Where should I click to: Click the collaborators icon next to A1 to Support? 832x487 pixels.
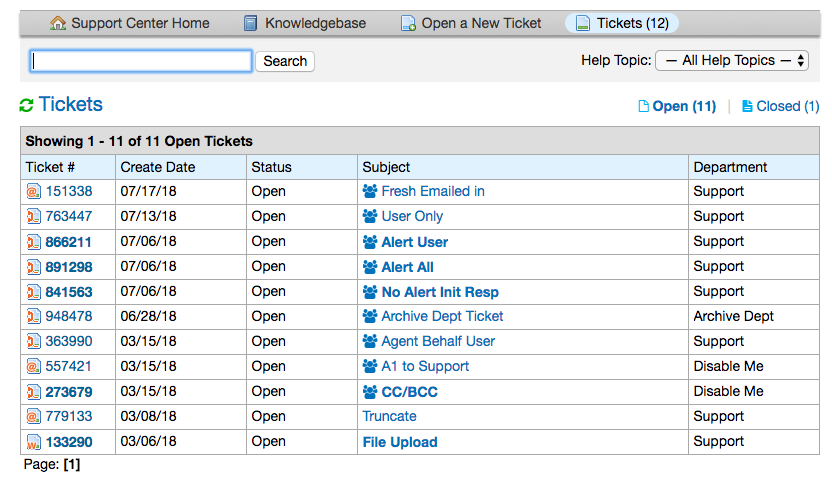pyautogui.click(x=370, y=366)
